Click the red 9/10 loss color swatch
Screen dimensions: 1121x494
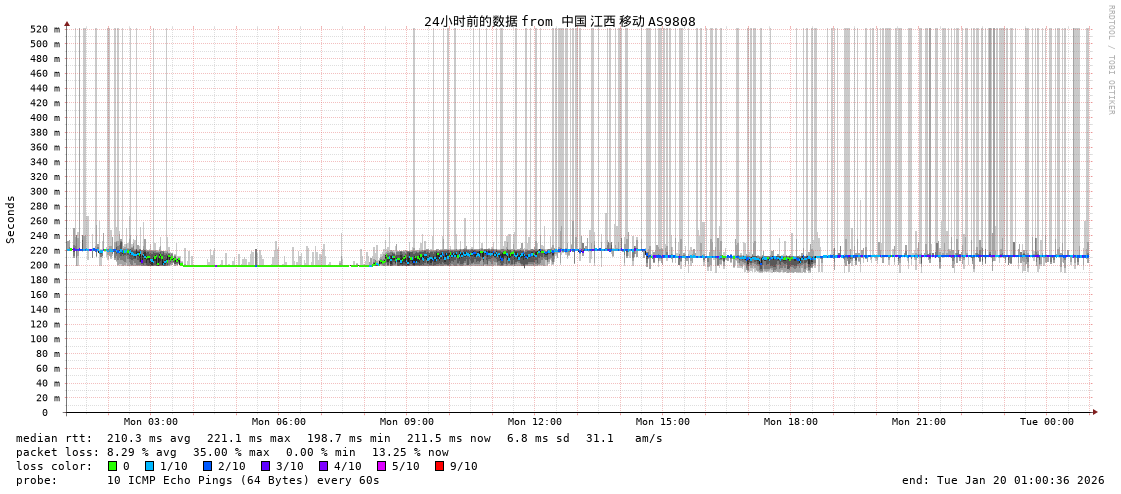click(439, 466)
